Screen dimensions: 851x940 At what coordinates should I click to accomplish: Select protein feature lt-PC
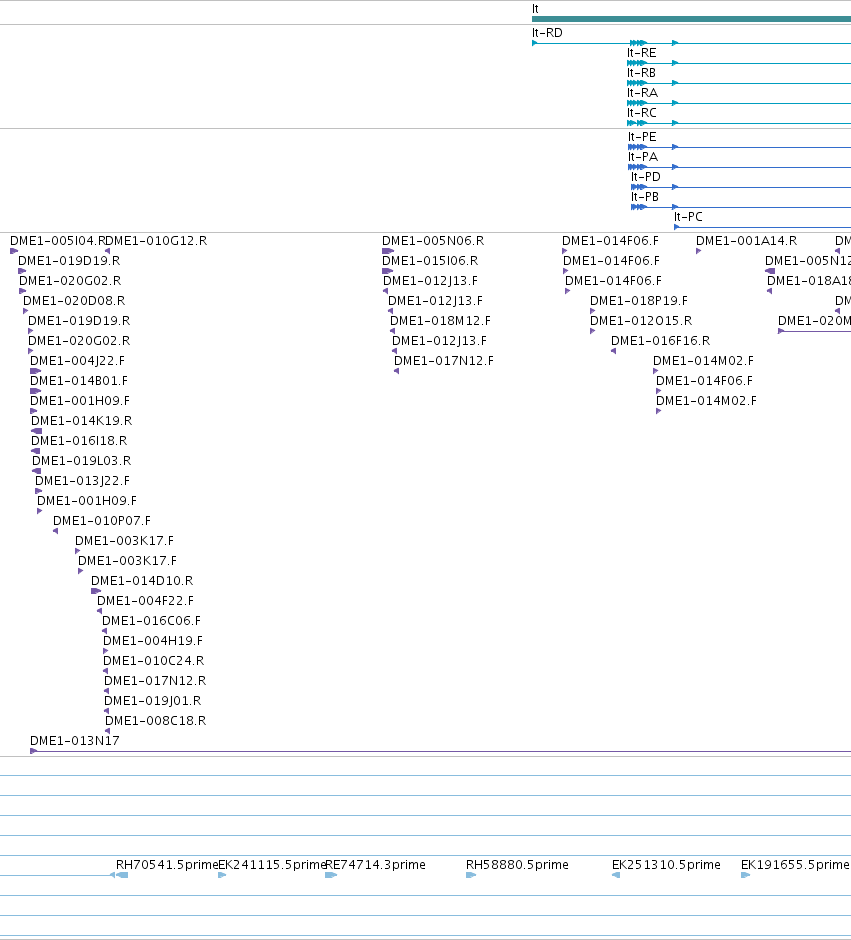688,216
